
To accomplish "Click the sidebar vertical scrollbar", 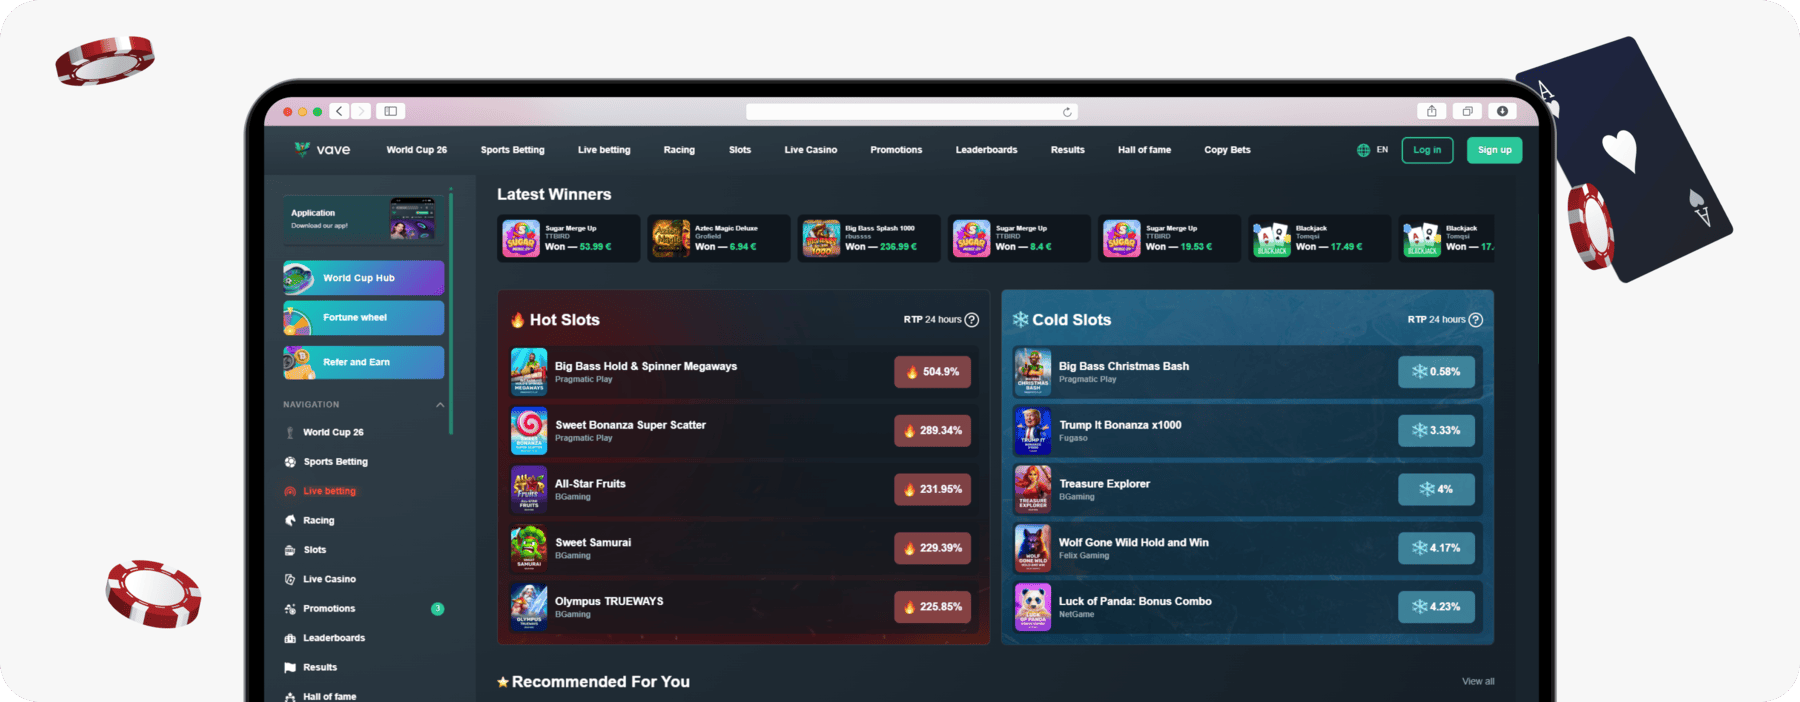I will [x=451, y=312].
